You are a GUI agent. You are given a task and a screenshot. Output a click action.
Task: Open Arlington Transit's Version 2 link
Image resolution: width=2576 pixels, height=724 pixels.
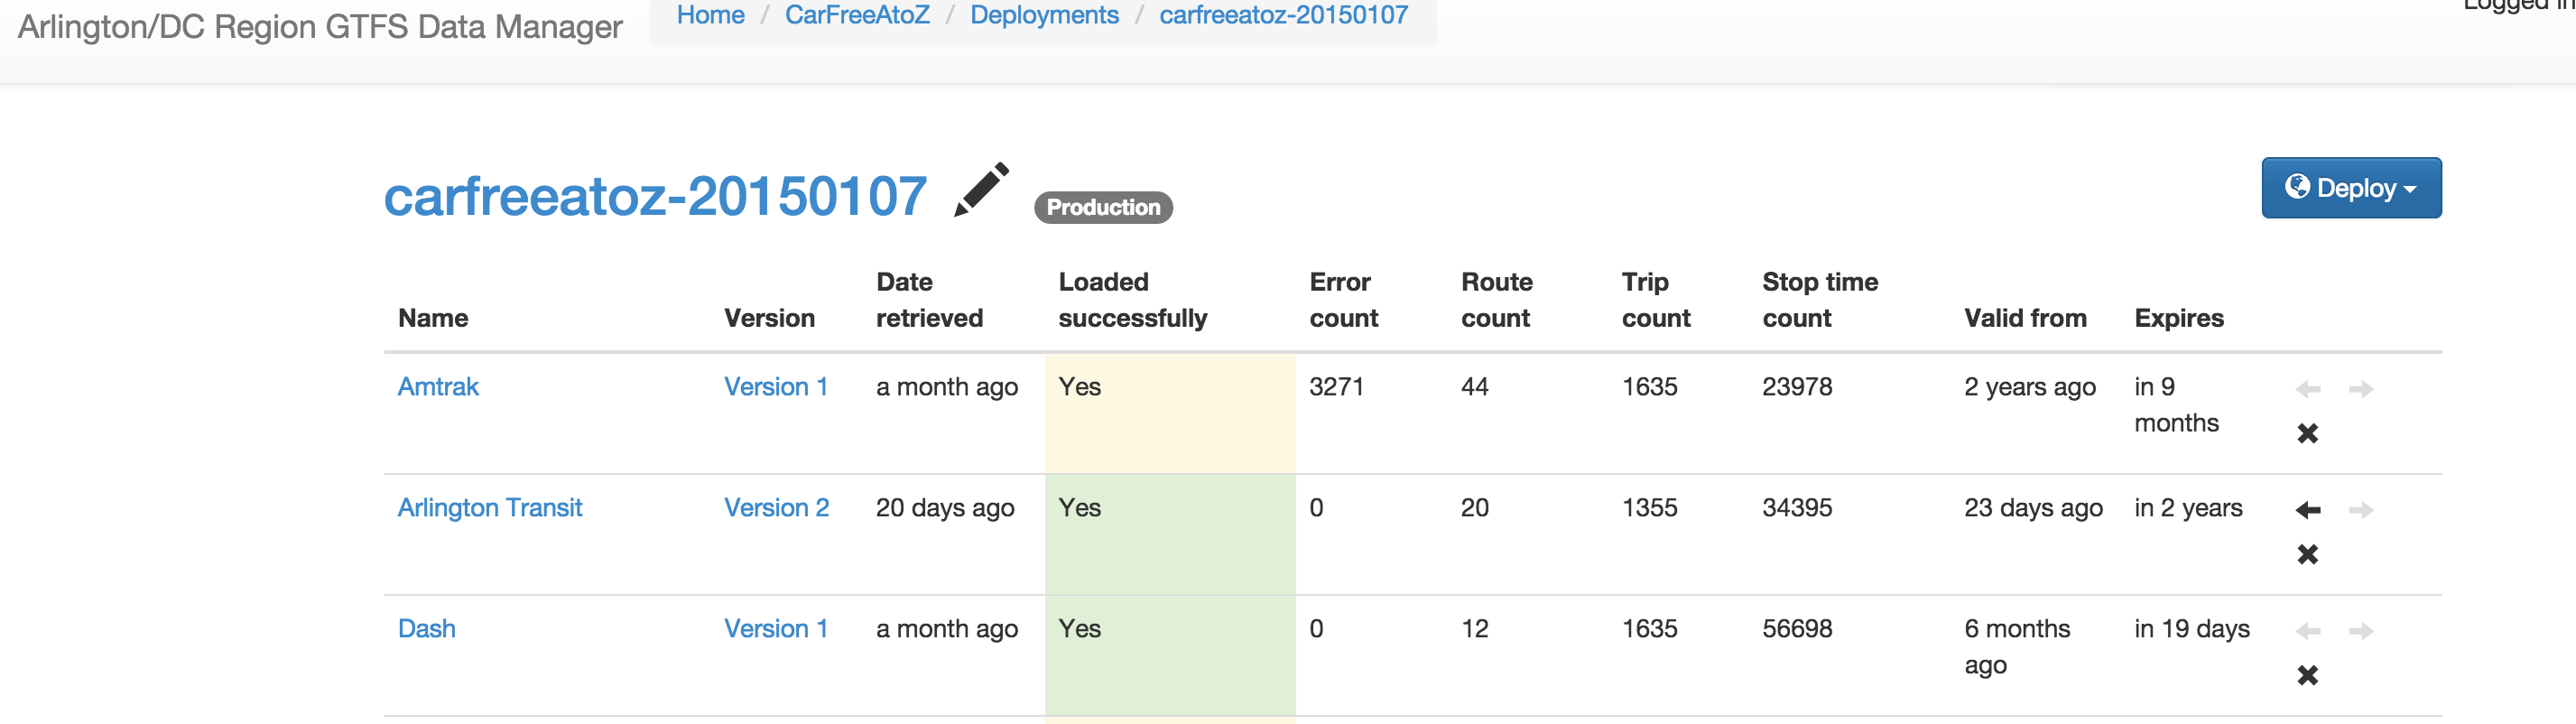click(x=776, y=508)
